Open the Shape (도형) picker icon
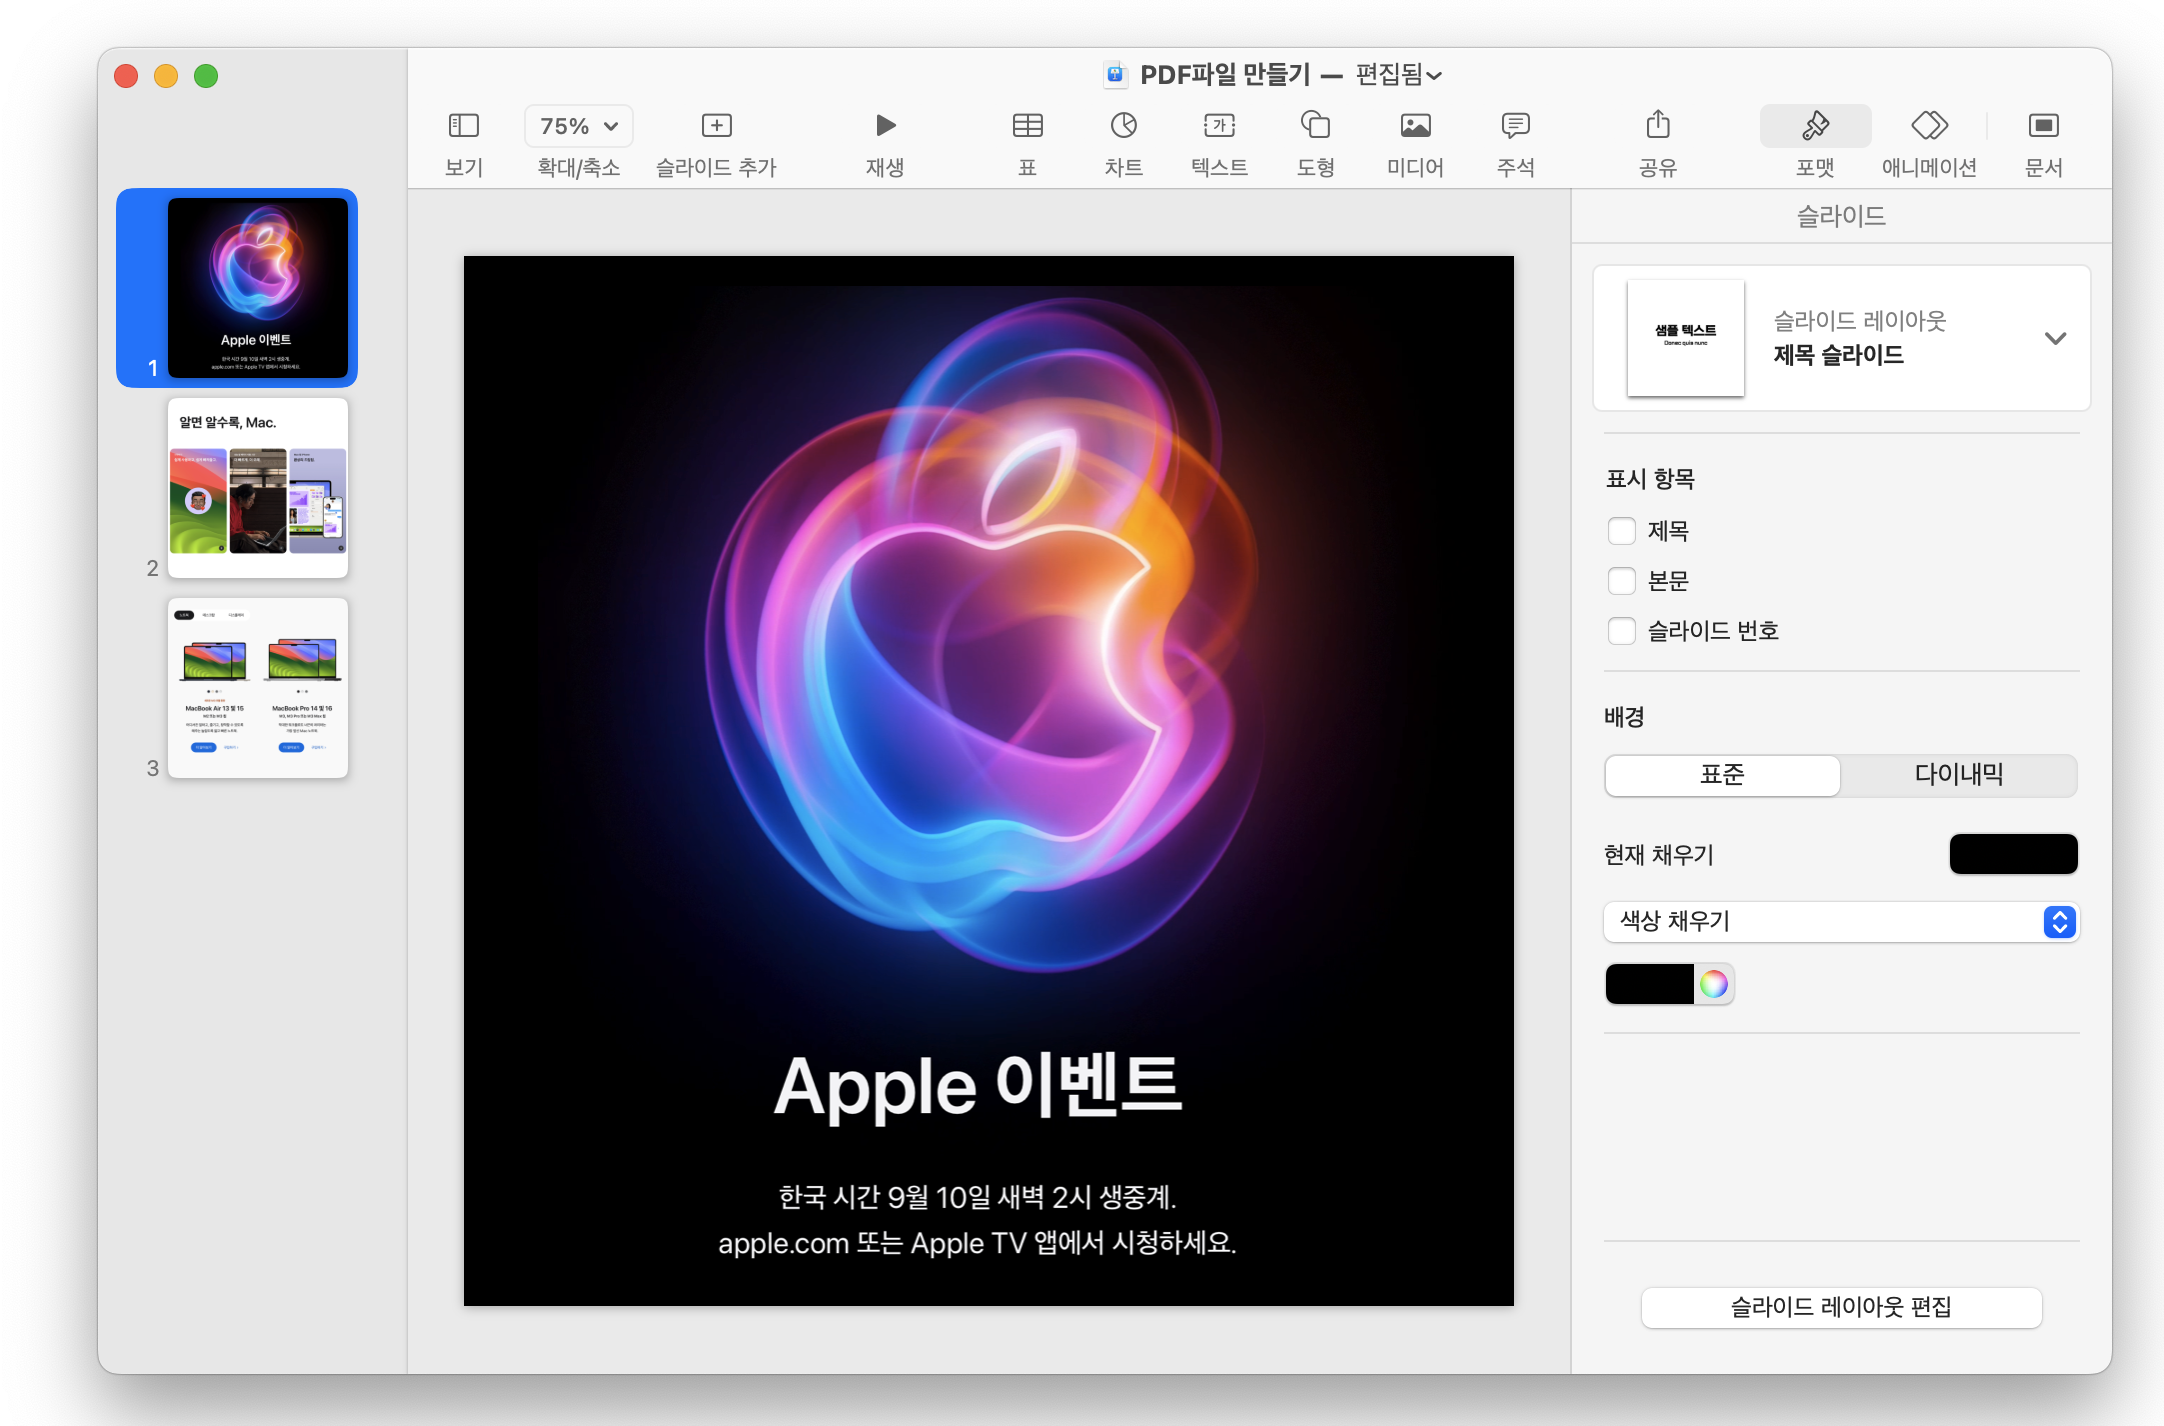This screenshot has width=2164, height=1426. [1315, 126]
